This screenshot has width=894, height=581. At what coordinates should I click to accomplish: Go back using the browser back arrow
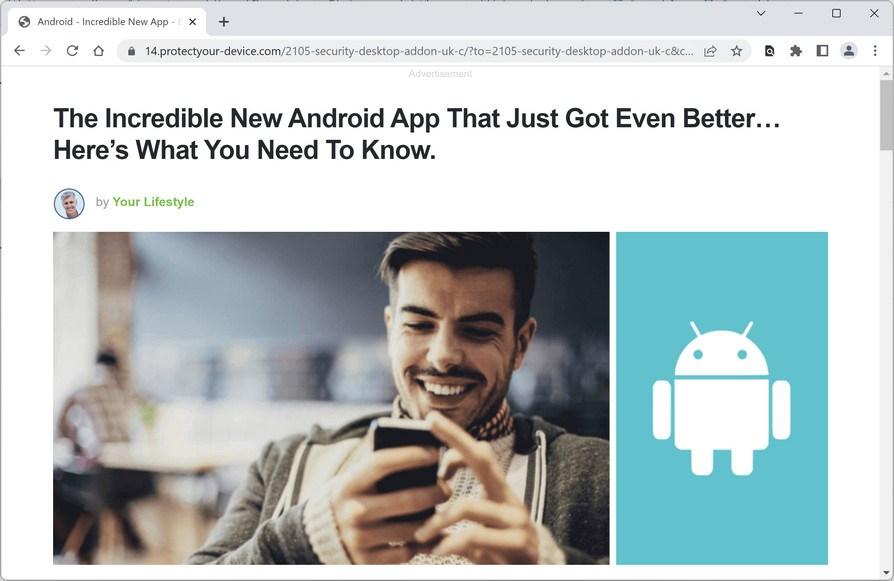(19, 51)
